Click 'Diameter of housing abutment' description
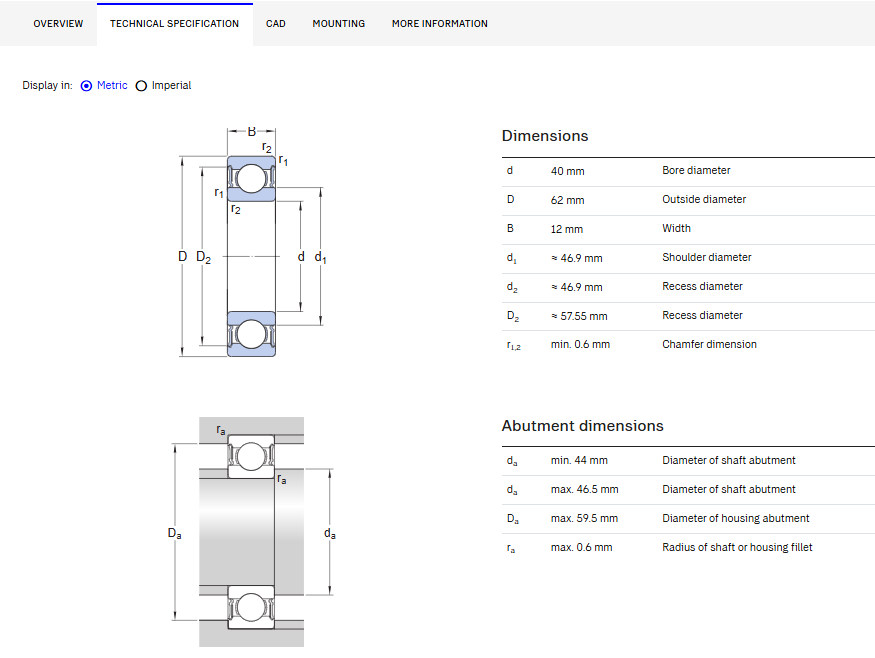The height and width of the screenshot is (658, 875). pos(735,518)
